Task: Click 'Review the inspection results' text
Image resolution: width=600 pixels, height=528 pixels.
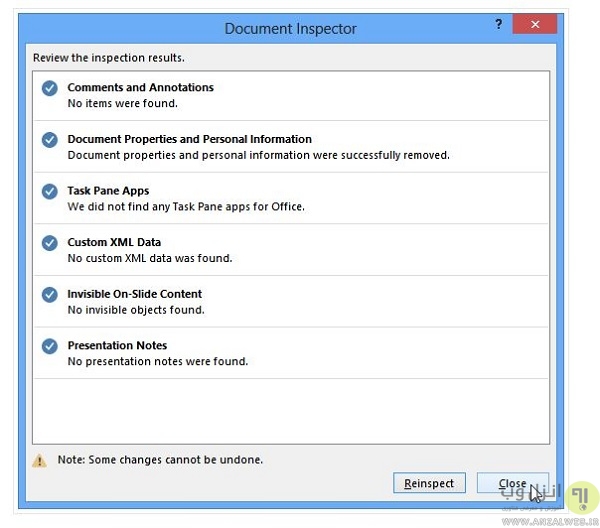Action: [108, 58]
